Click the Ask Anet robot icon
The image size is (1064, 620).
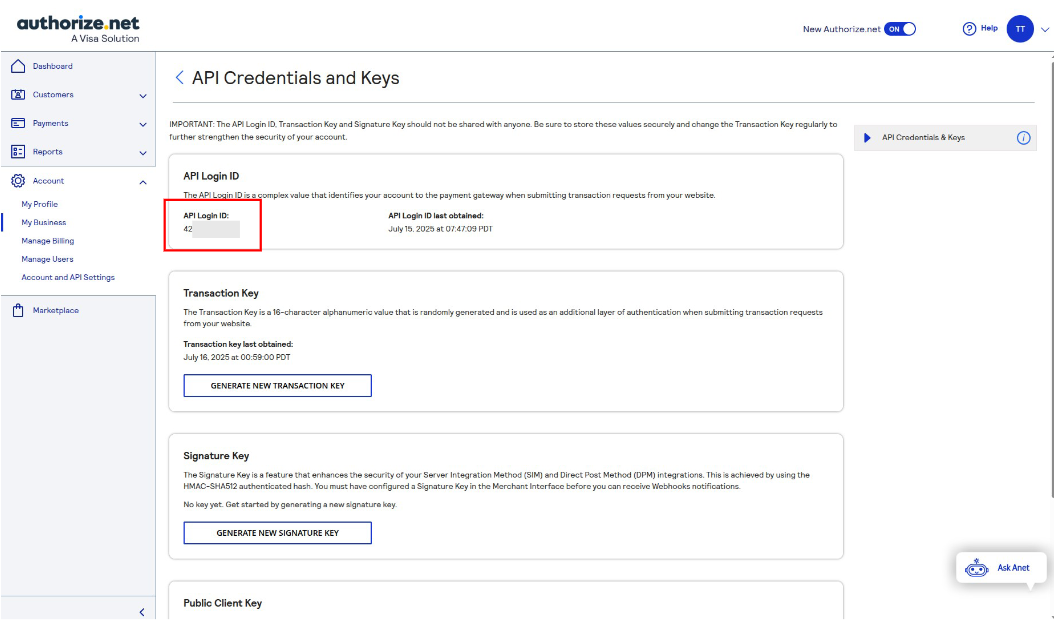pos(976,568)
